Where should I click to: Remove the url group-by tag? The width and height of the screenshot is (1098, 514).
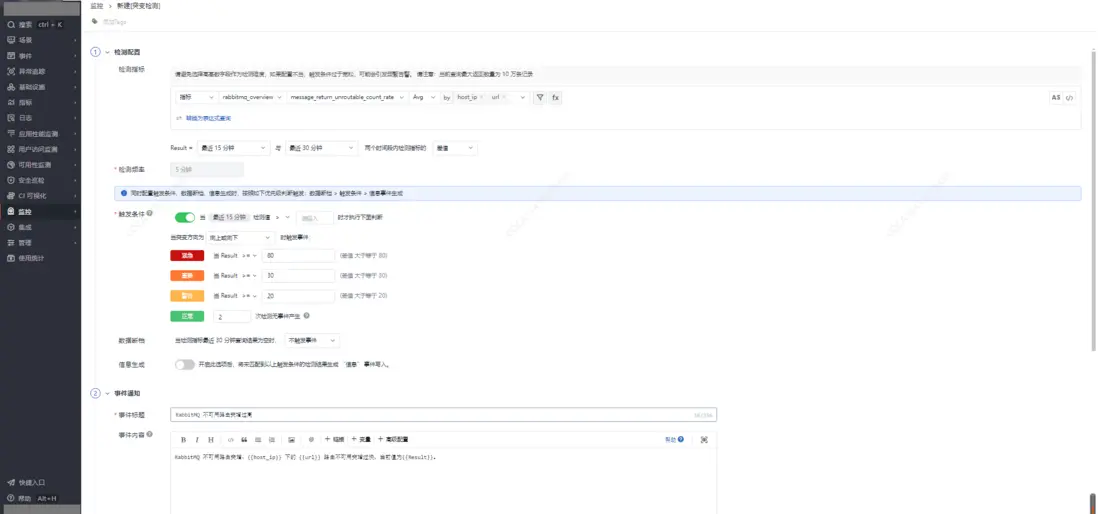click(503, 97)
